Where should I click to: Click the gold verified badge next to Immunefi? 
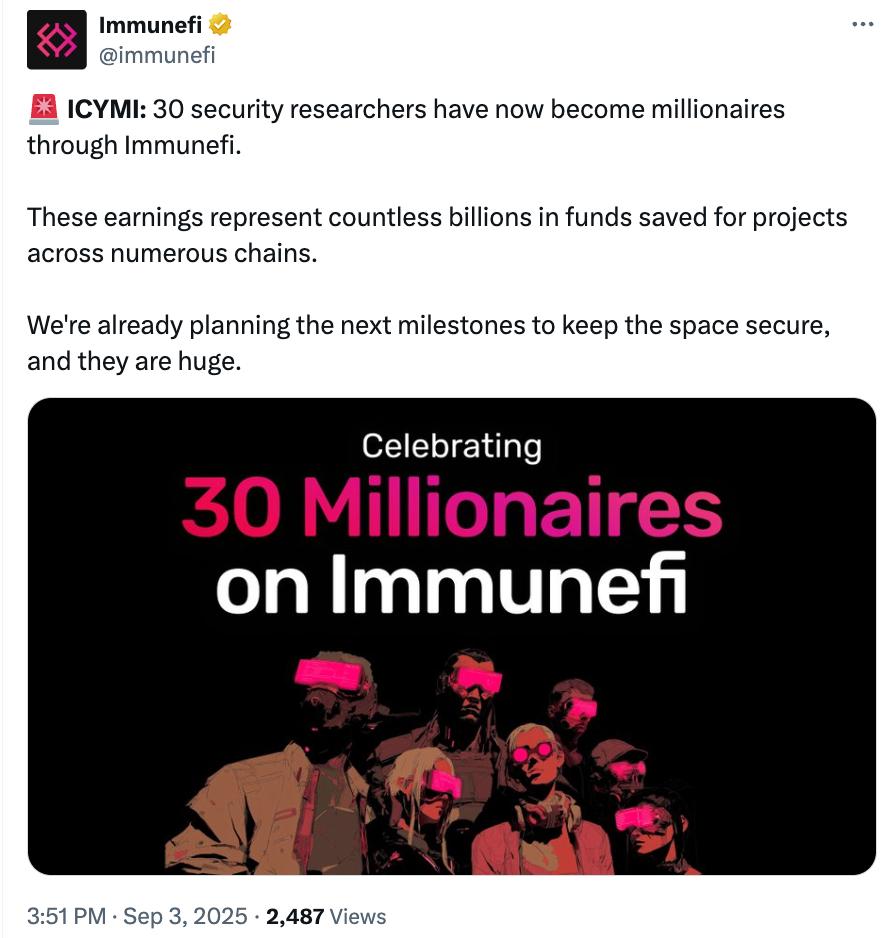point(220,25)
